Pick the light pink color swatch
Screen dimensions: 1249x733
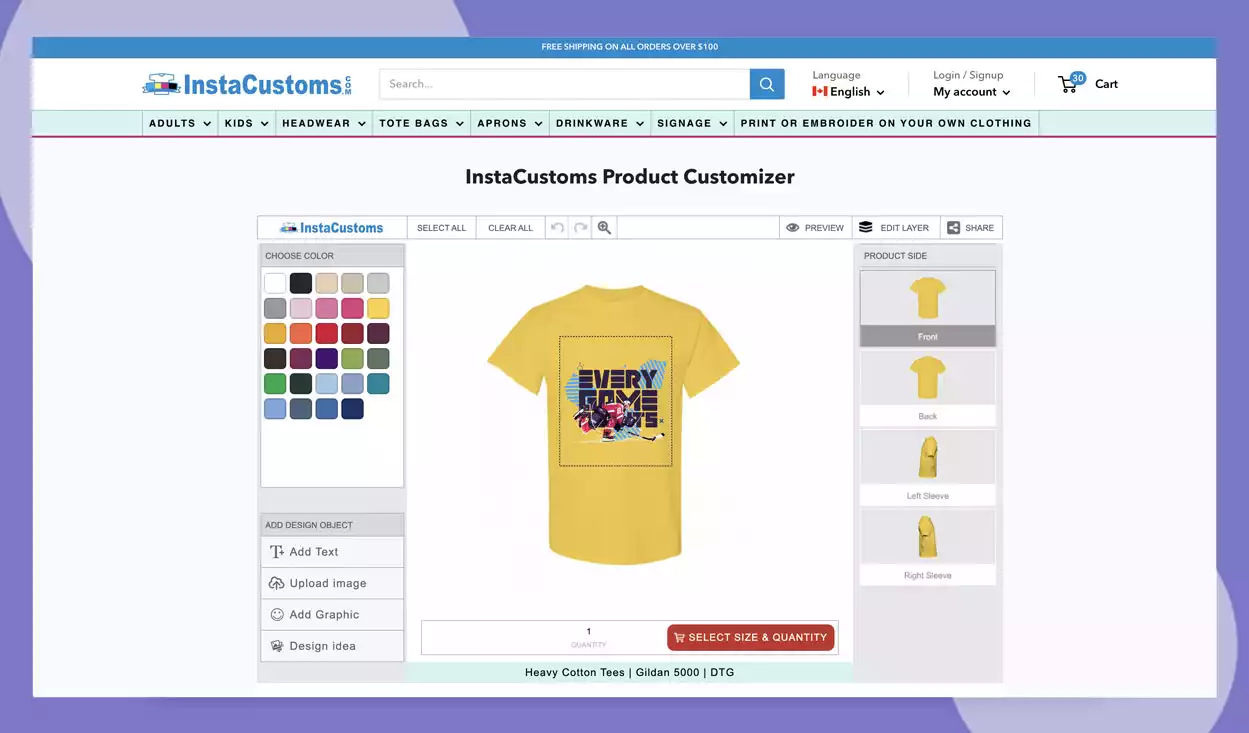[x=301, y=308]
